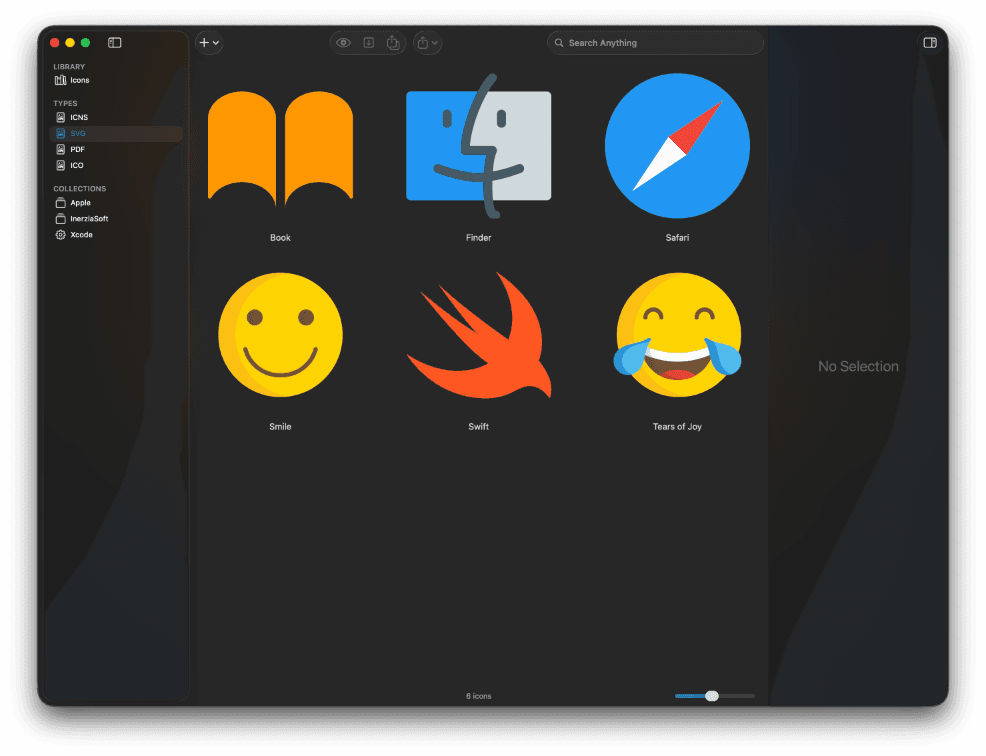
Task: Adjust the zoom slider at the bottom
Action: [x=711, y=695]
